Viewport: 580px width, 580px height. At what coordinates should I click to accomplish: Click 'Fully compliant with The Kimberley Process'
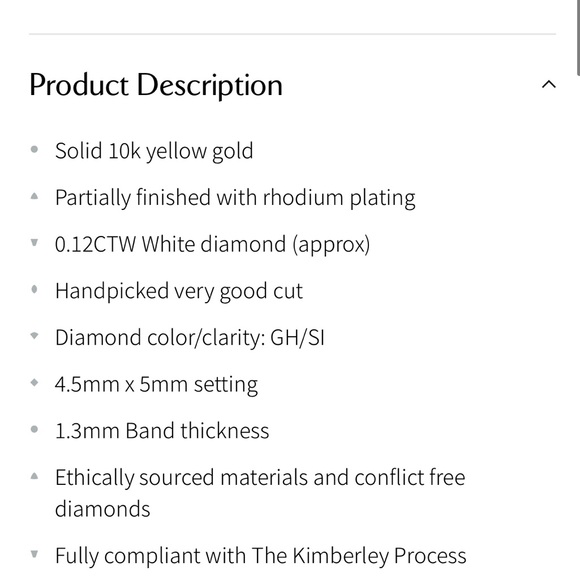[261, 556]
